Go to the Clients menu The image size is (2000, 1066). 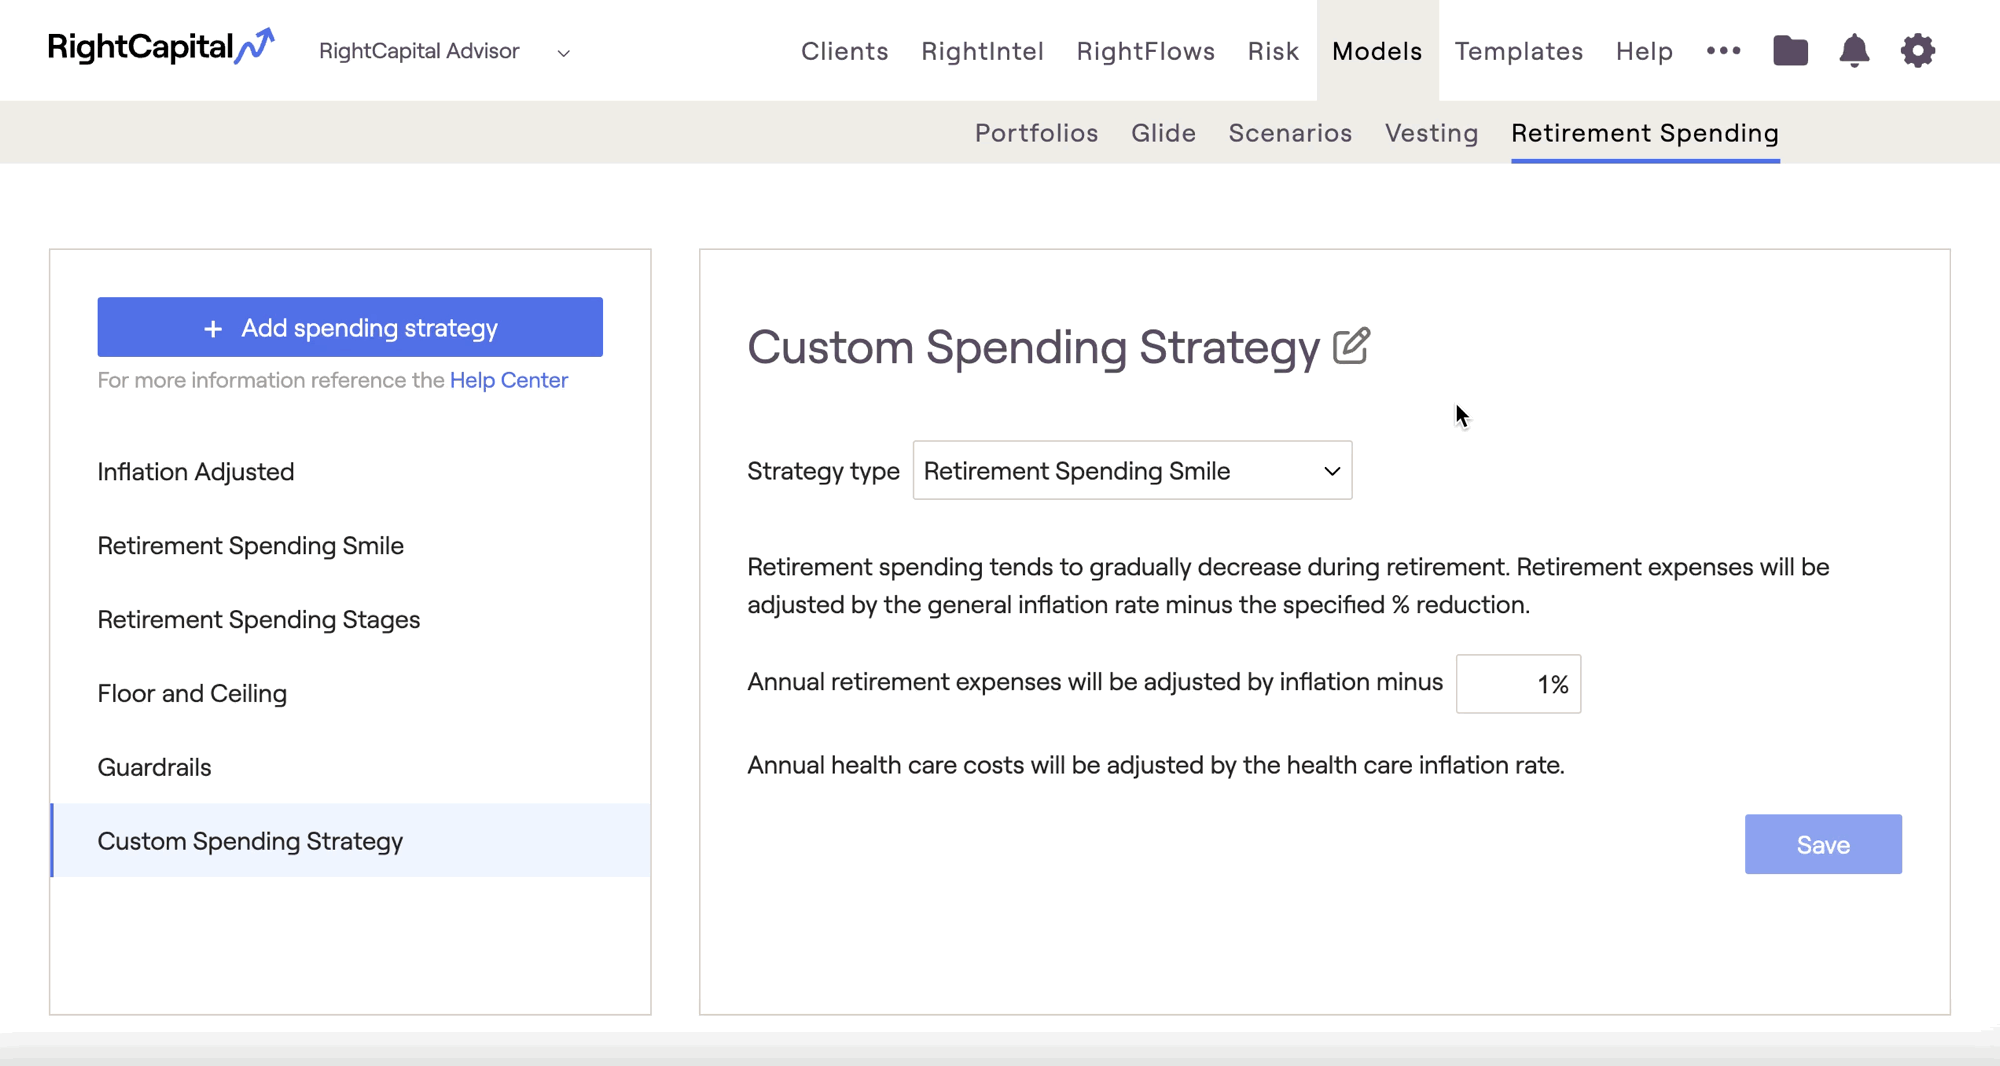point(844,51)
